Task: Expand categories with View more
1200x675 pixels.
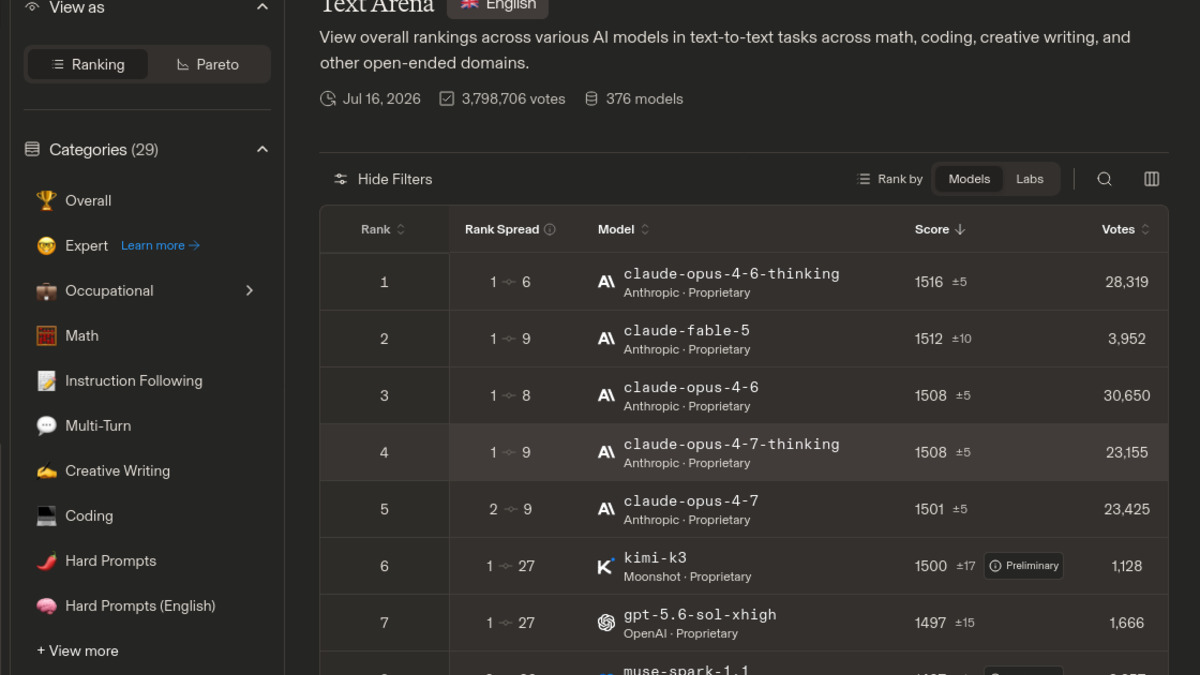Action: tap(78, 650)
